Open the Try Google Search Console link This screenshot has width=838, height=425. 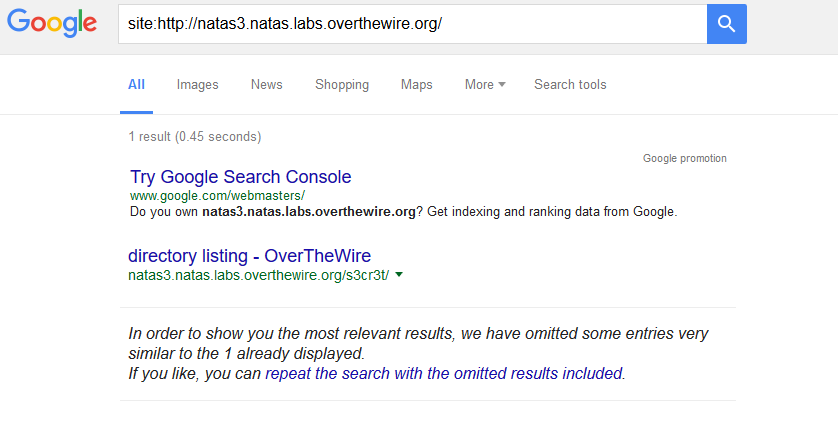coord(240,176)
